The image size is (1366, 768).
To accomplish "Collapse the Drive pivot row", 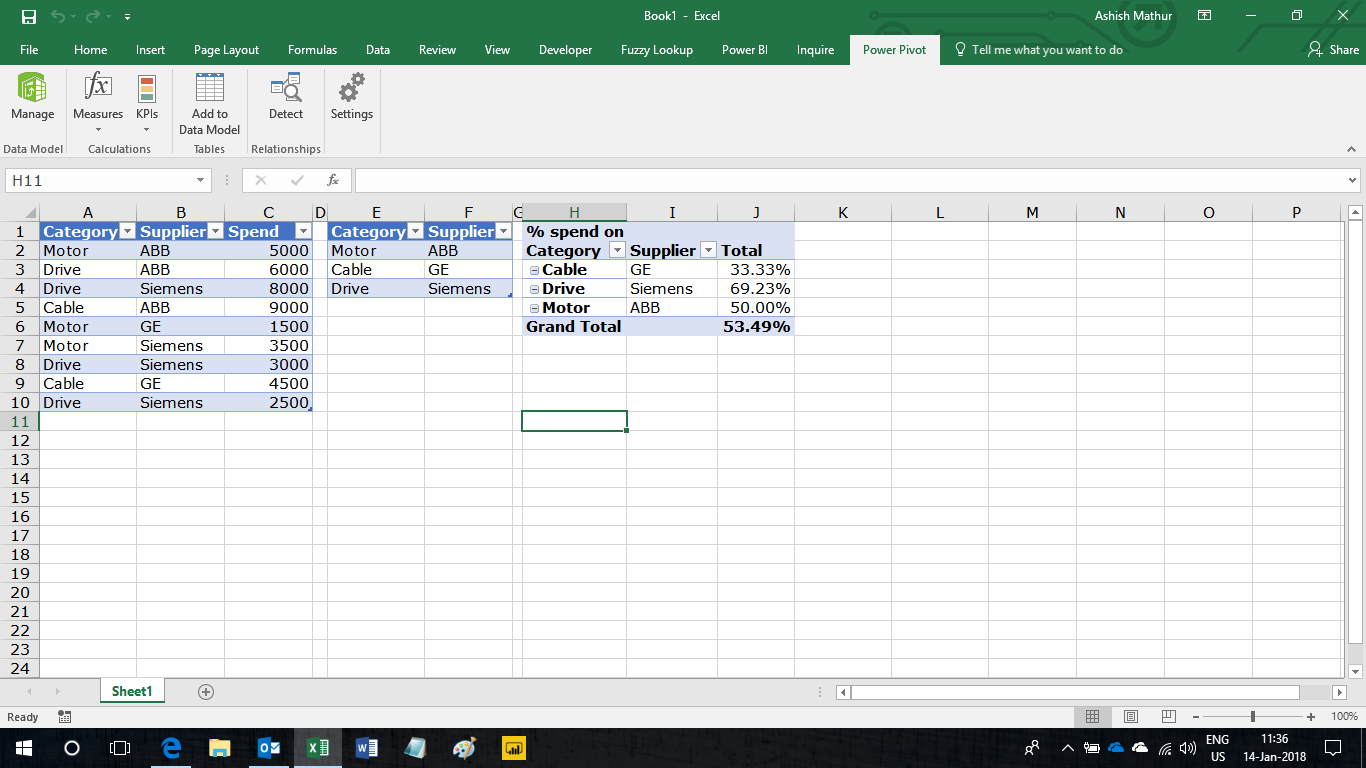I will click(535, 289).
